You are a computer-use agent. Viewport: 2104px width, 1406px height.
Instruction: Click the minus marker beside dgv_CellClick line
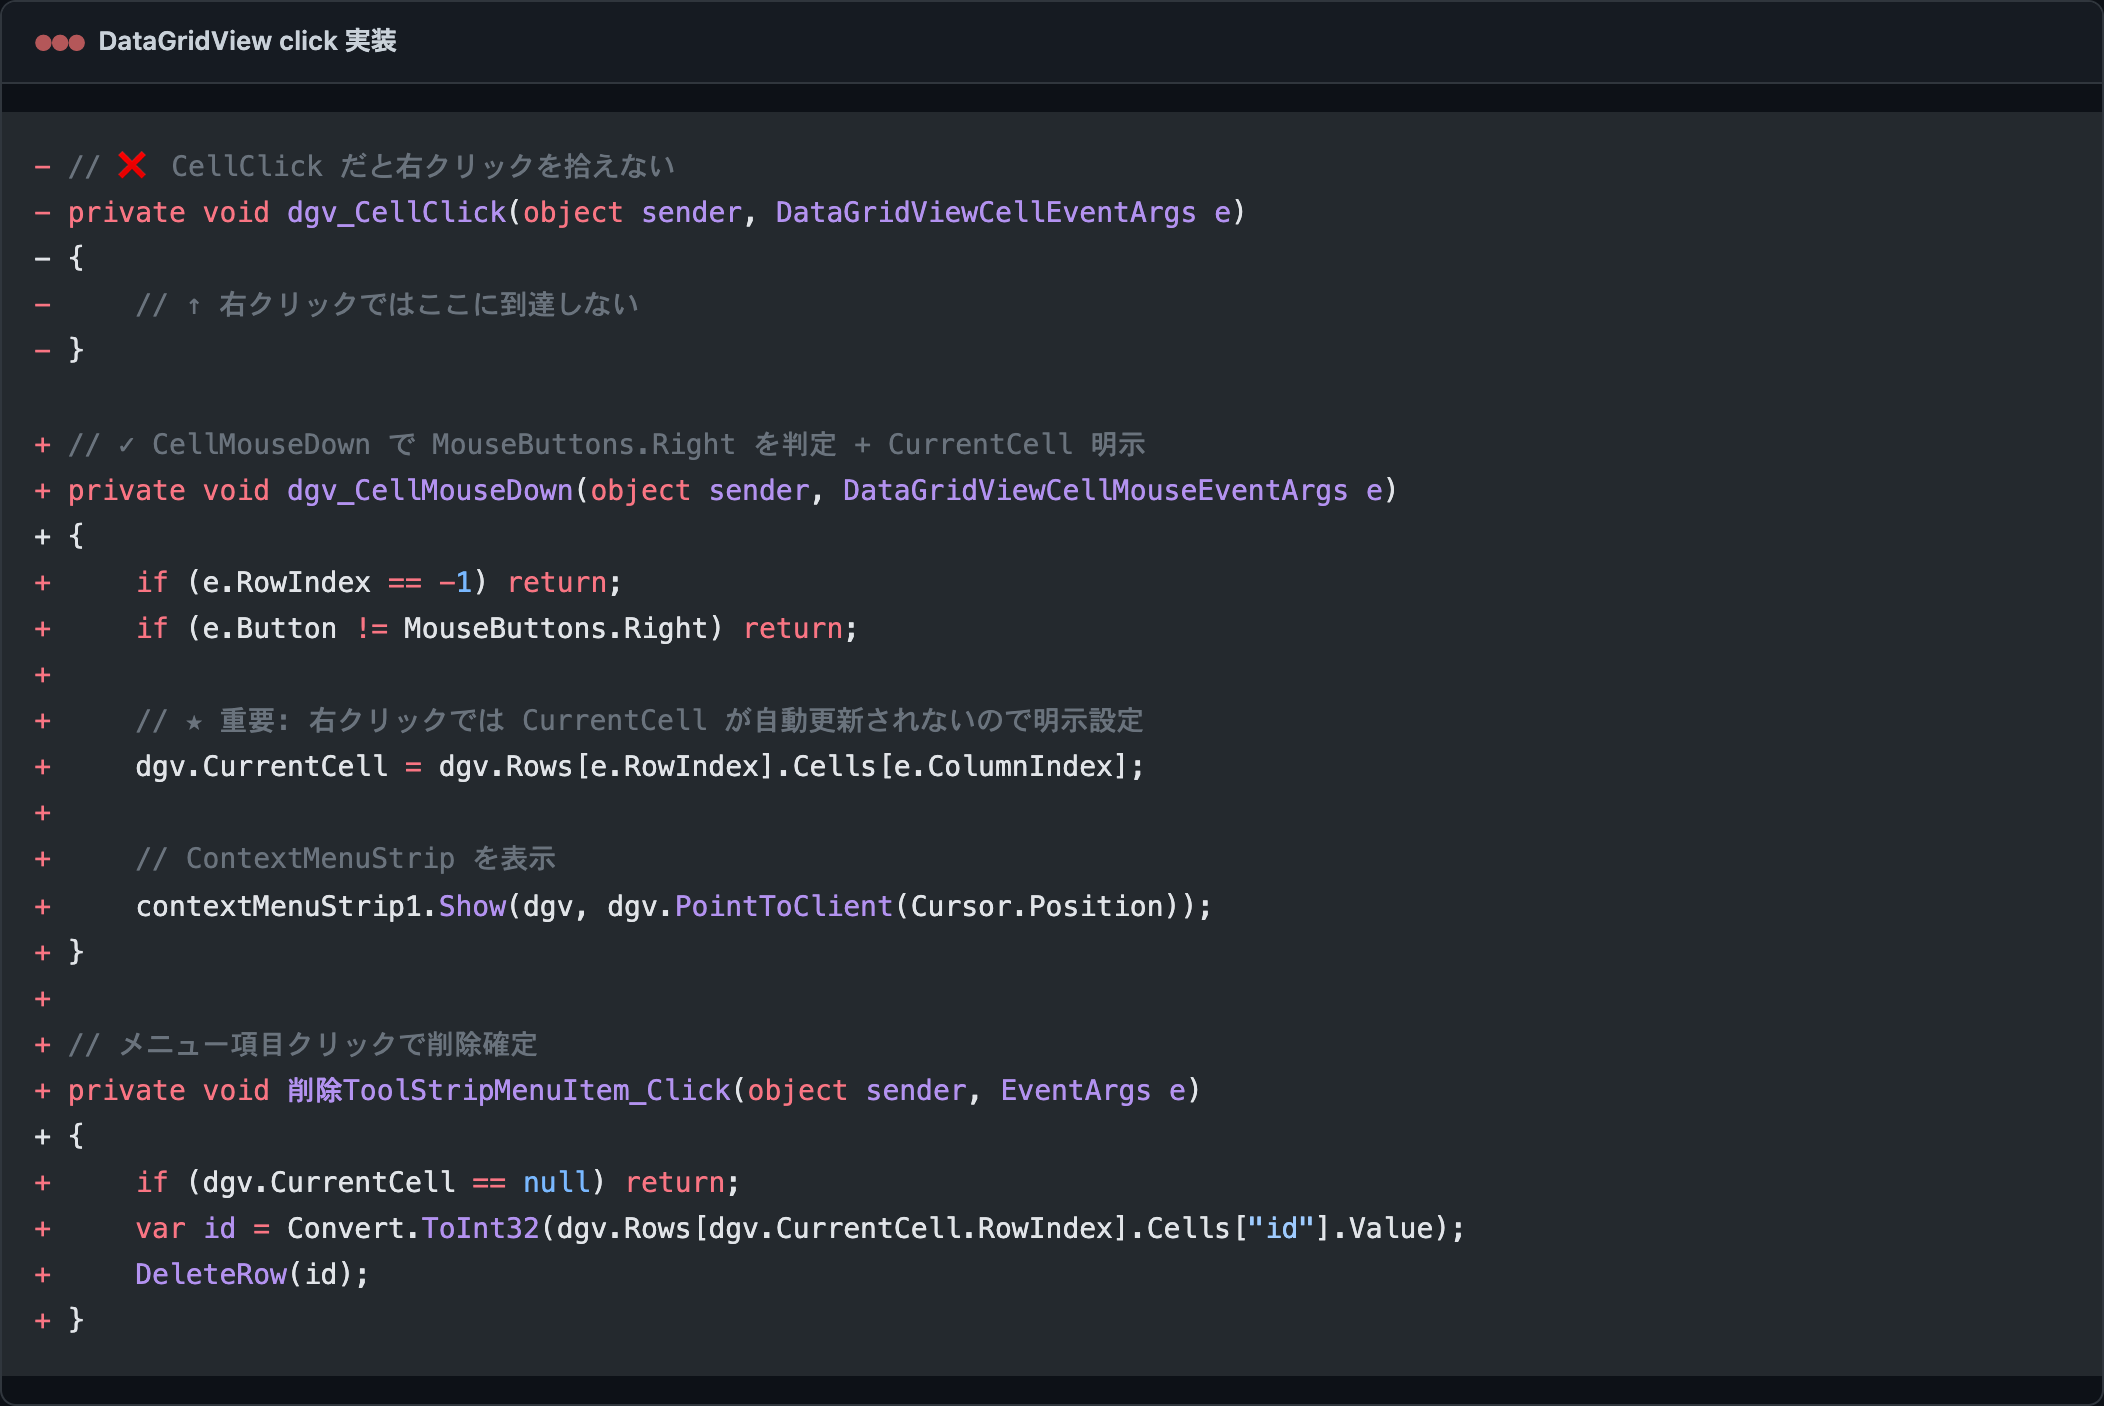(x=43, y=212)
